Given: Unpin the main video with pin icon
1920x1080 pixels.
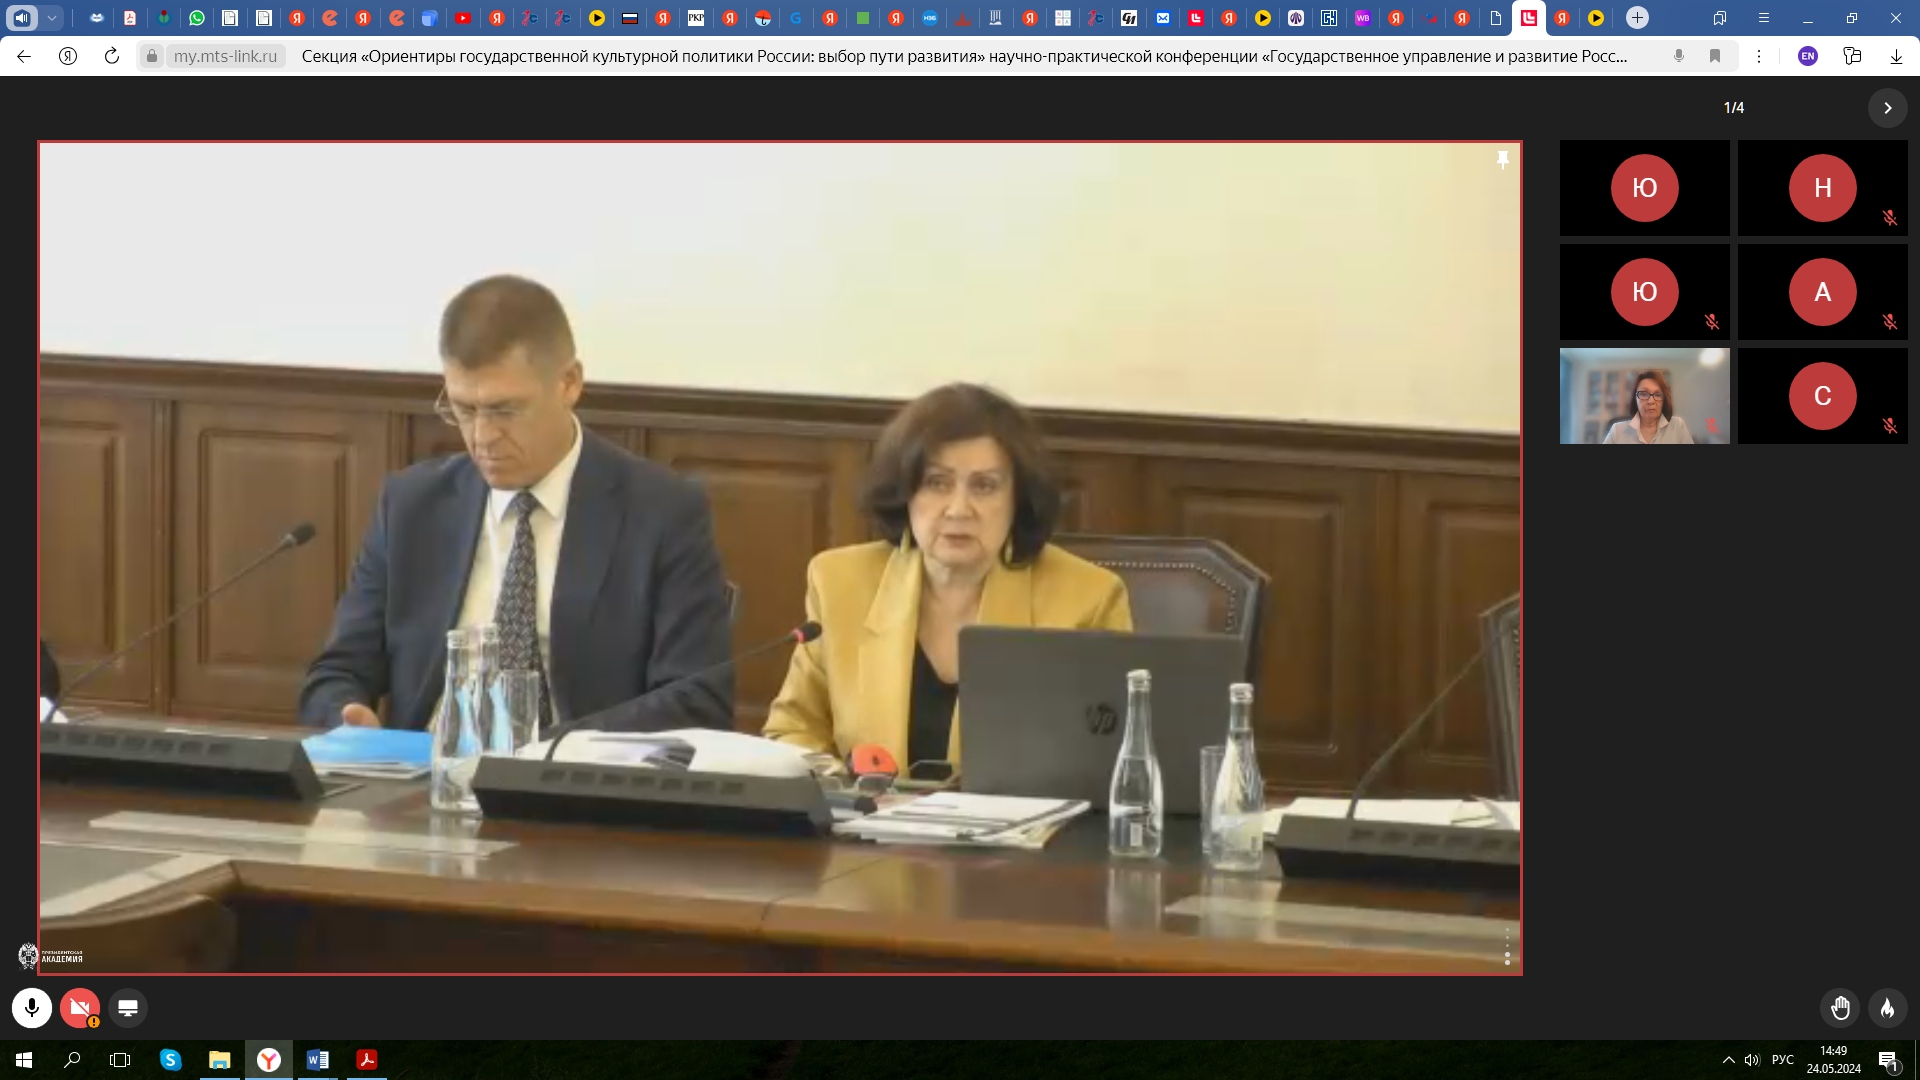Looking at the screenshot, I should click(1502, 160).
